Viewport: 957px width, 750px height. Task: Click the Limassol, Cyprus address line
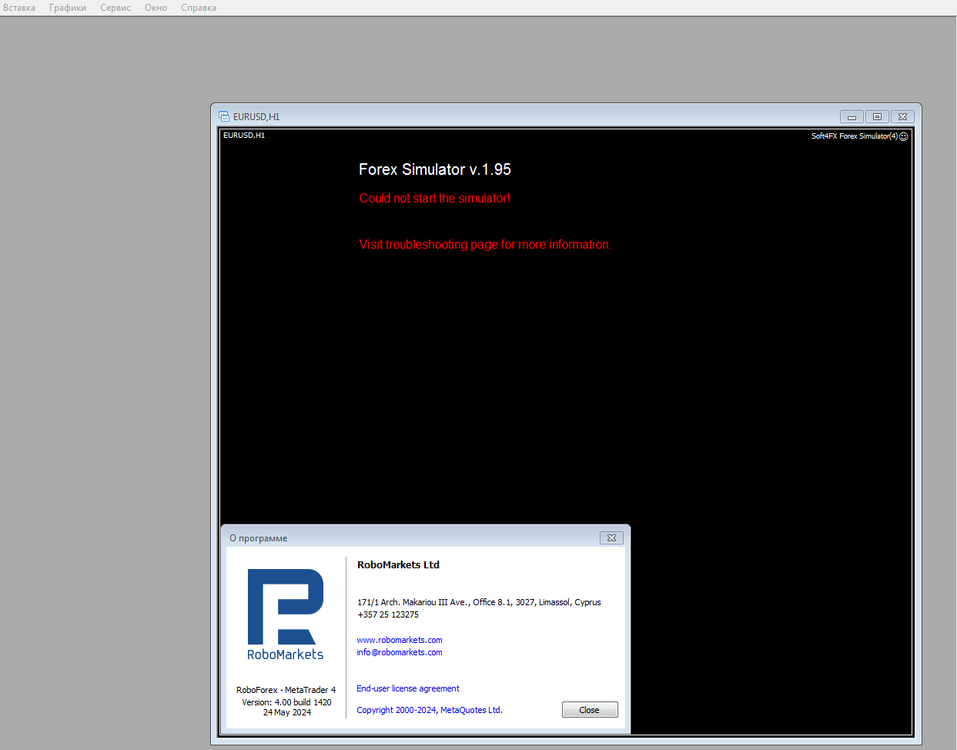pos(479,602)
